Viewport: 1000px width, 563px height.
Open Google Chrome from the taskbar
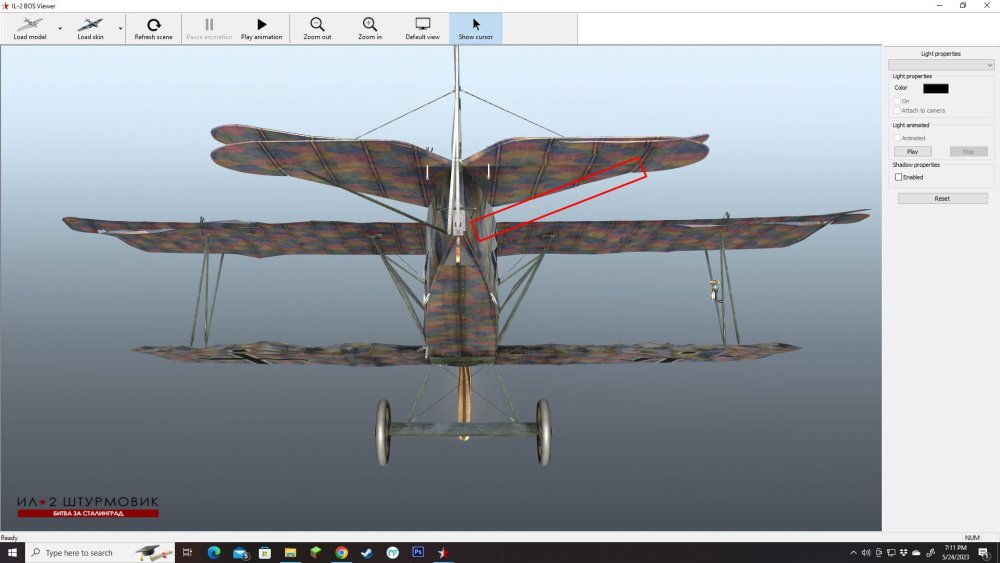tap(341, 552)
